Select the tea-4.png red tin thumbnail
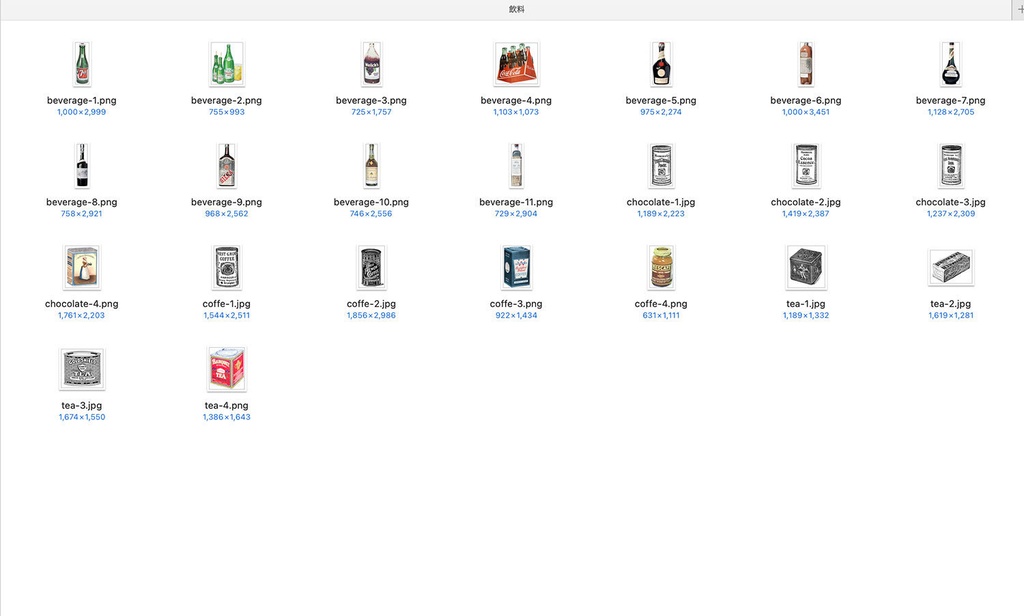Viewport: 1024px width, 616px height. pyautogui.click(x=227, y=369)
